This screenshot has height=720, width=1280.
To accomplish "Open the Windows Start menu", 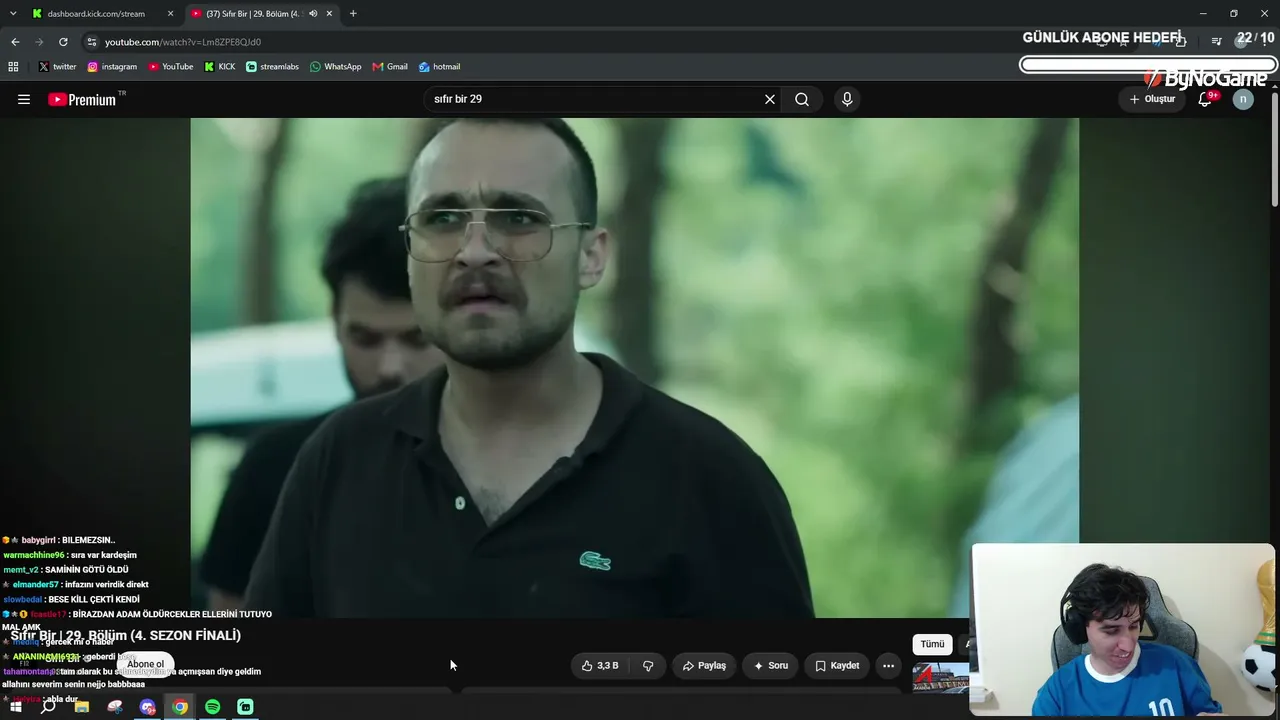I will (x=16, y=707).
